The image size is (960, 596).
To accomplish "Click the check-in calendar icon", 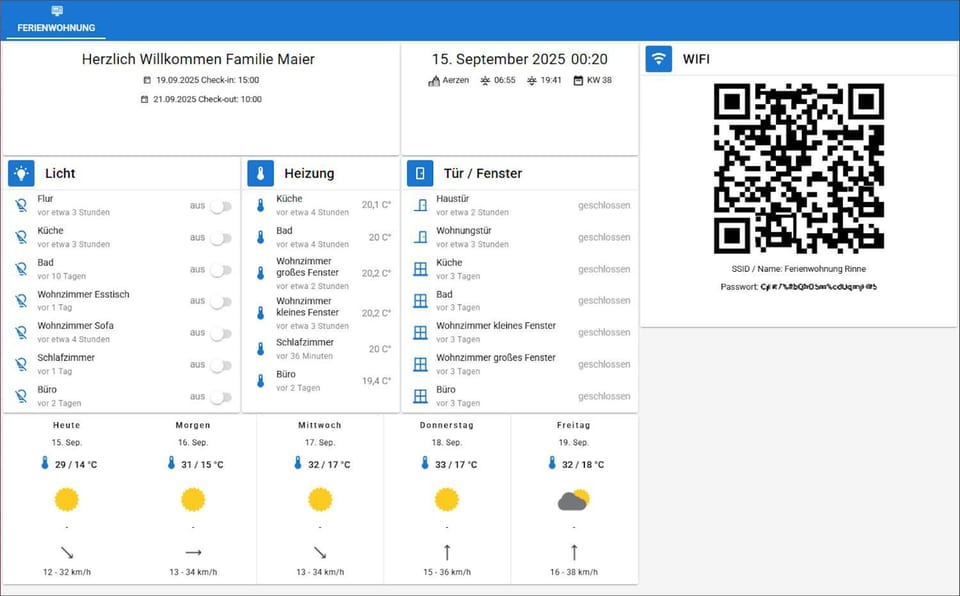I will tap(147, 80).
